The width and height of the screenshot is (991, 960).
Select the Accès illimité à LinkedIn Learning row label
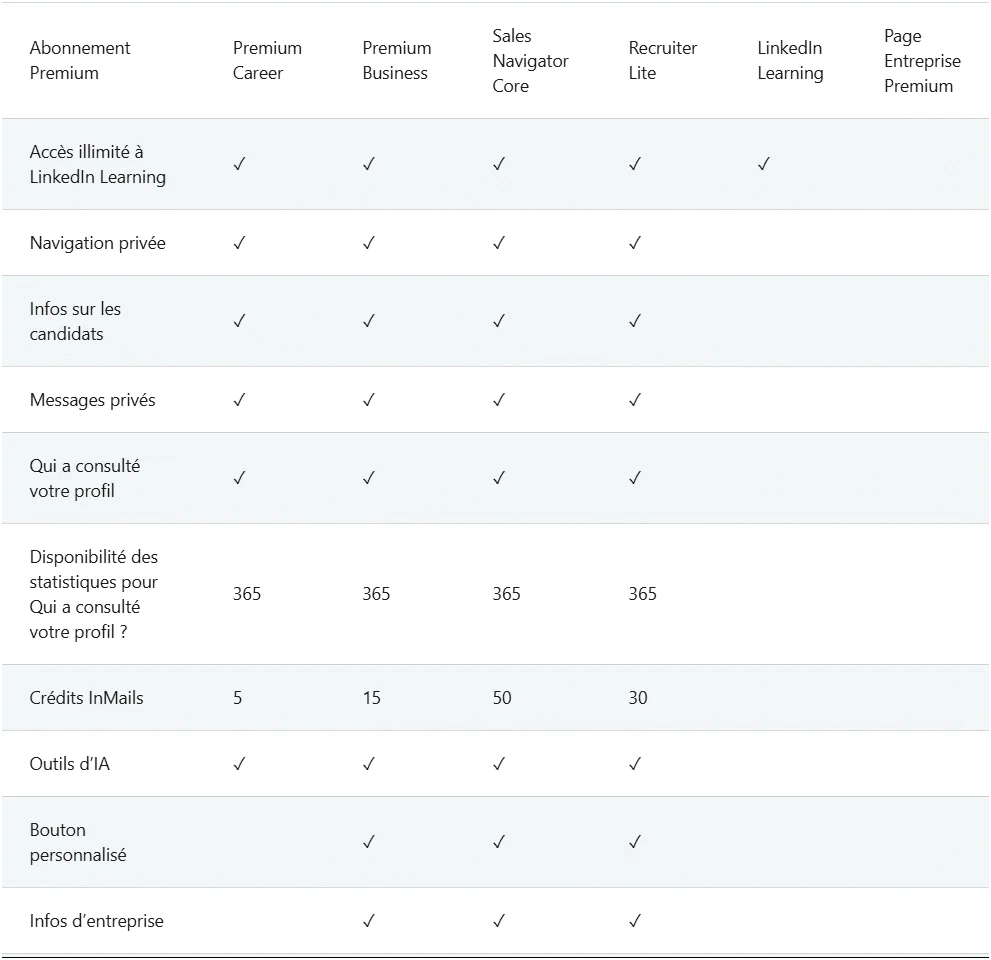click(97, 164)
